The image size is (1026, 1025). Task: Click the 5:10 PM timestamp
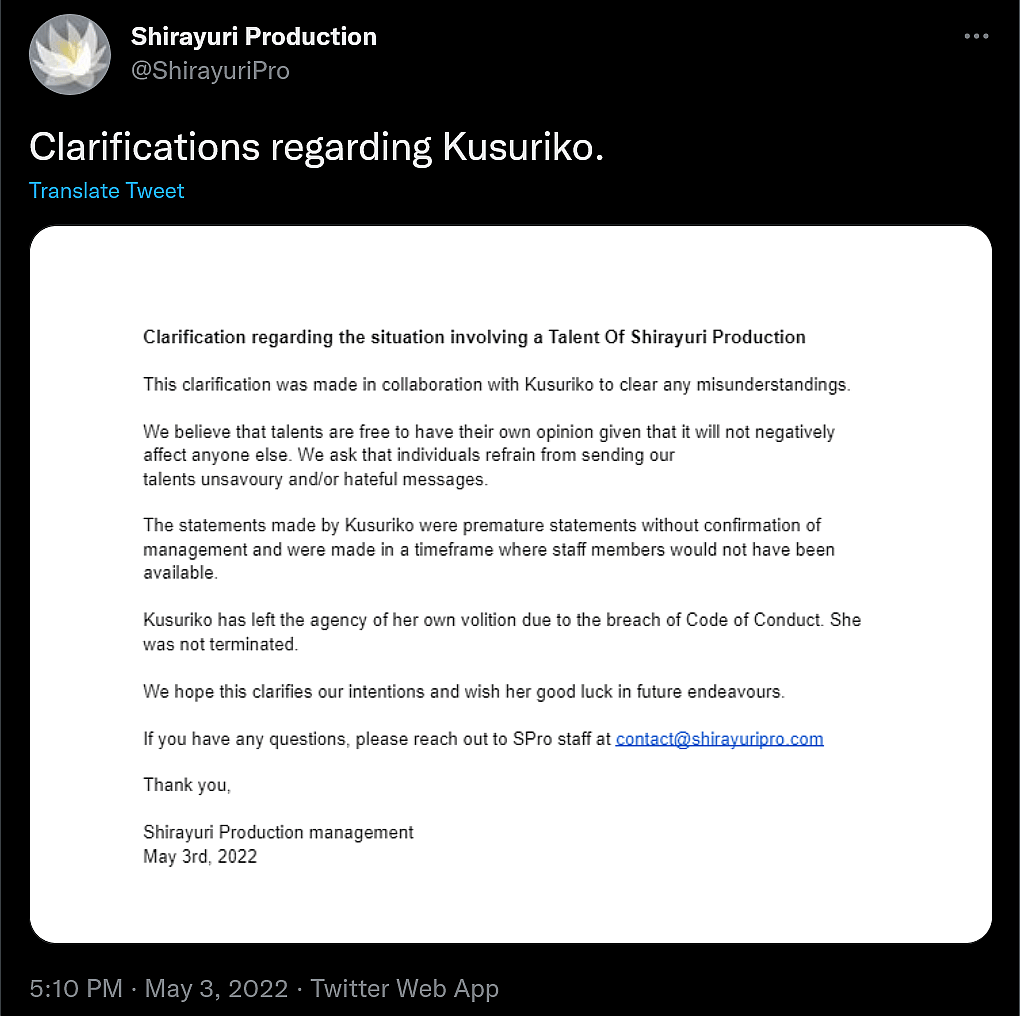click(x=76, y=989)
